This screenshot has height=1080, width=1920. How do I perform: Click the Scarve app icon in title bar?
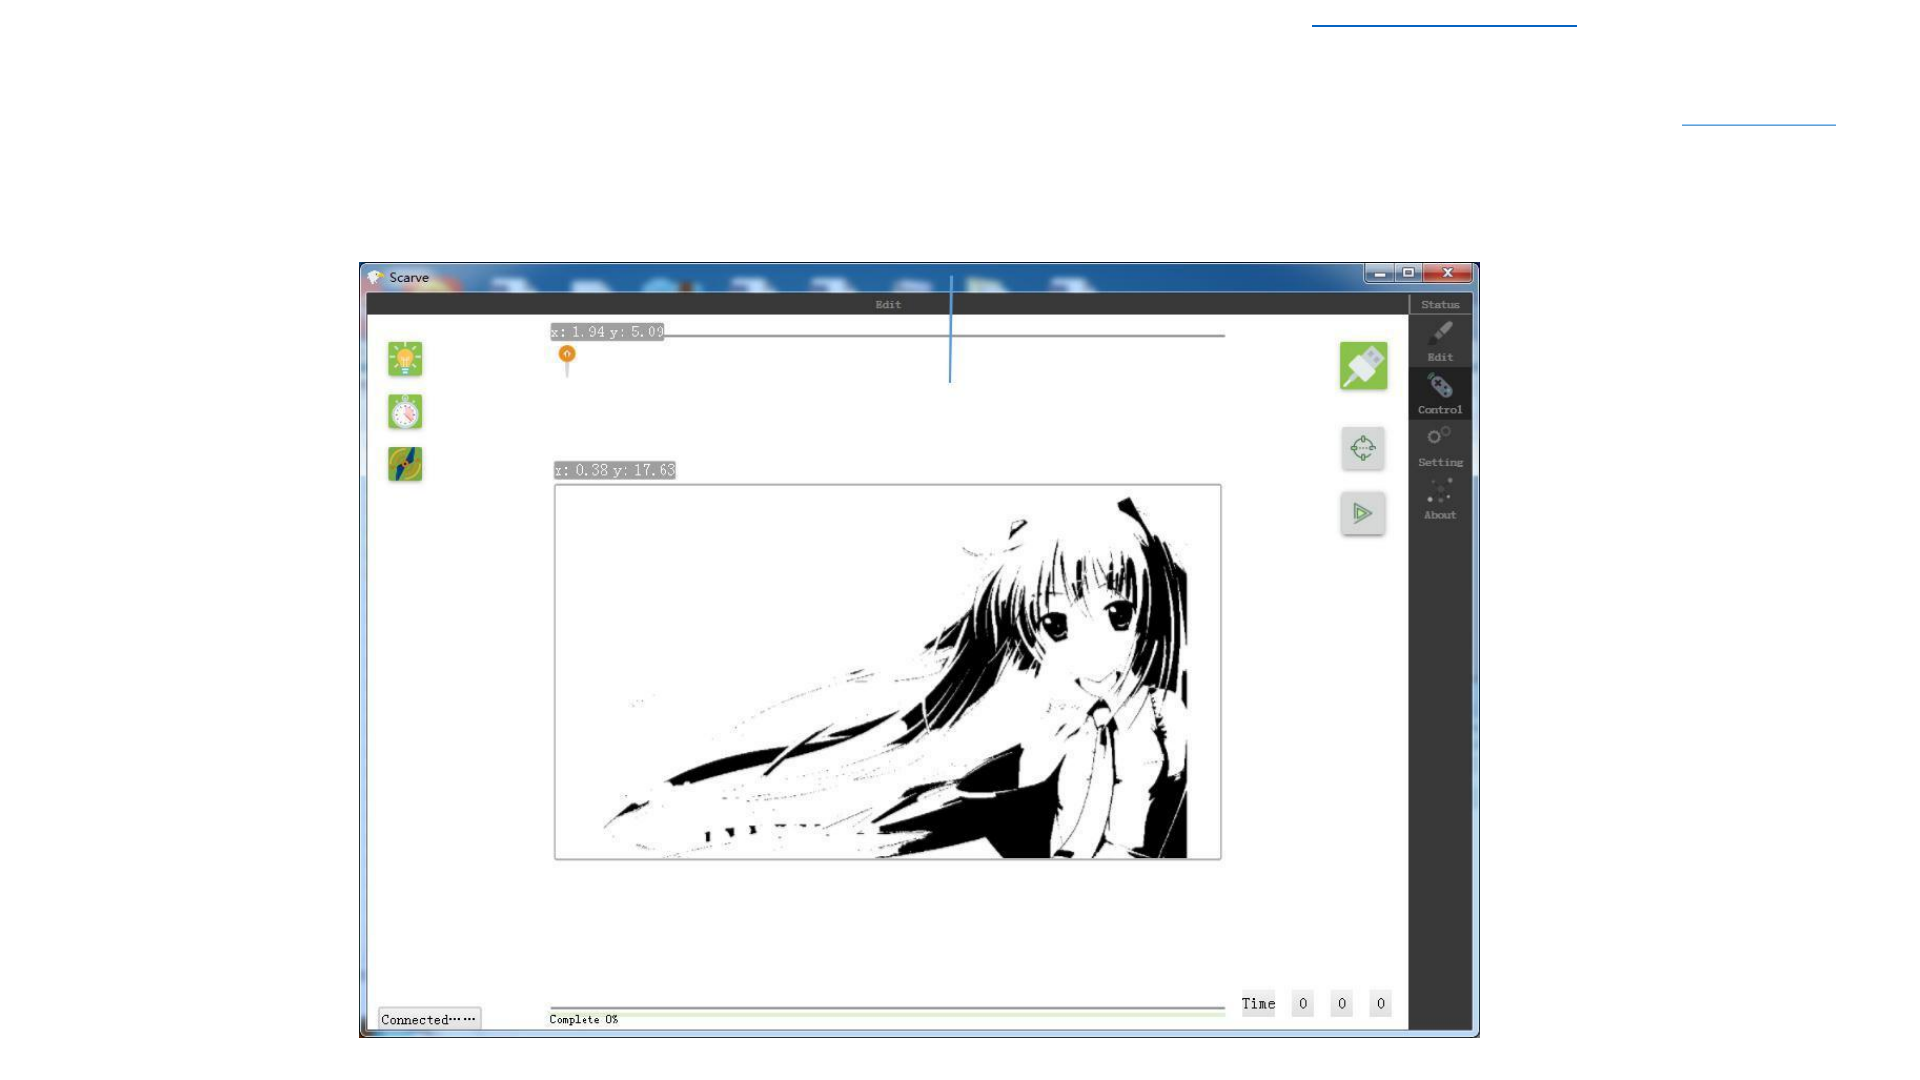coord(375,277)
